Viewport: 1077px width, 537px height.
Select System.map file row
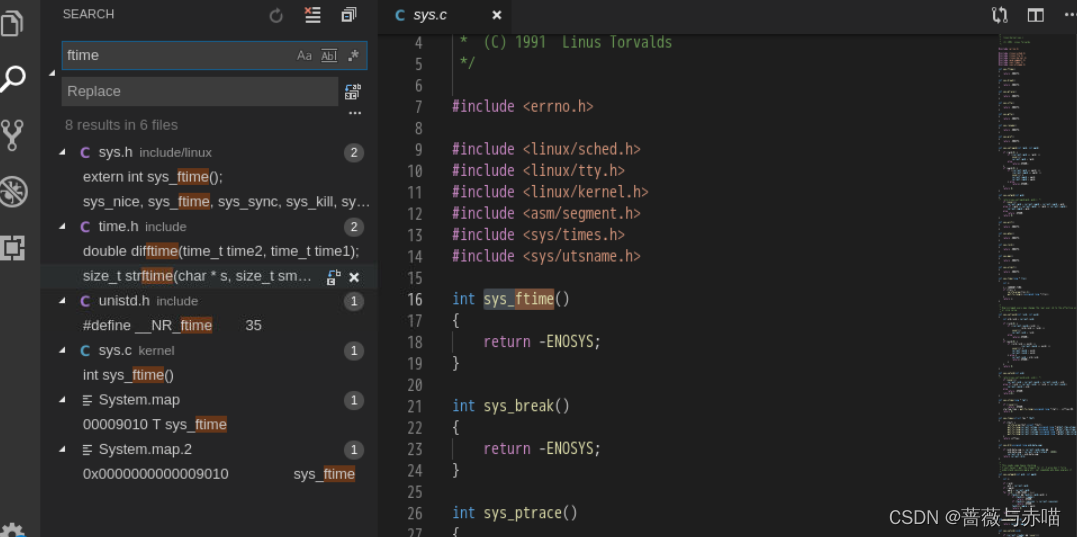point(209,400)
